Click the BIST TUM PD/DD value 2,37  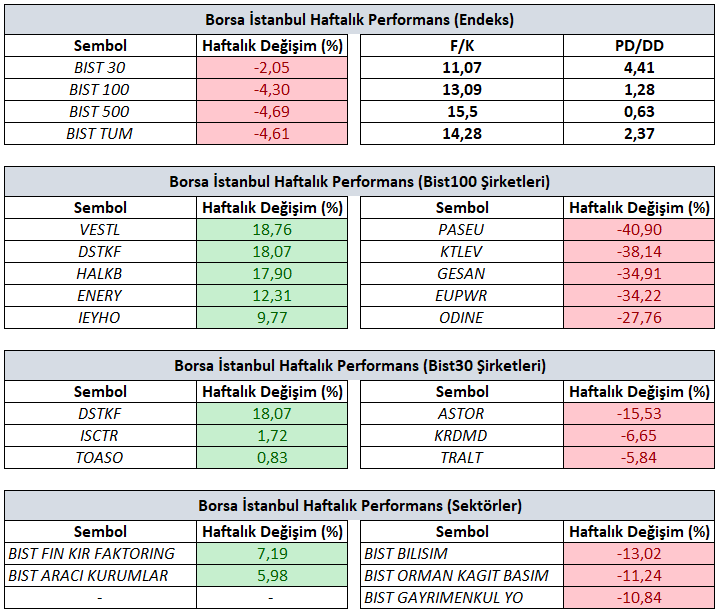639,134
